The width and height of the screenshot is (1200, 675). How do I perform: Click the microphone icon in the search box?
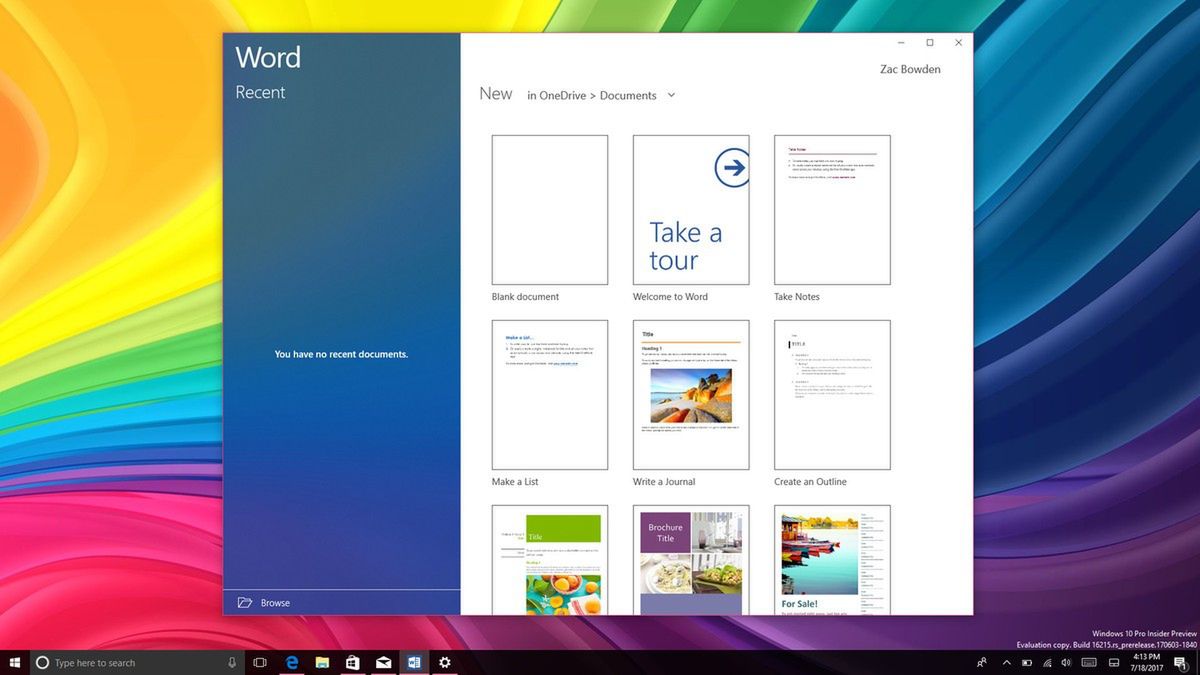(x=231, y=662)
